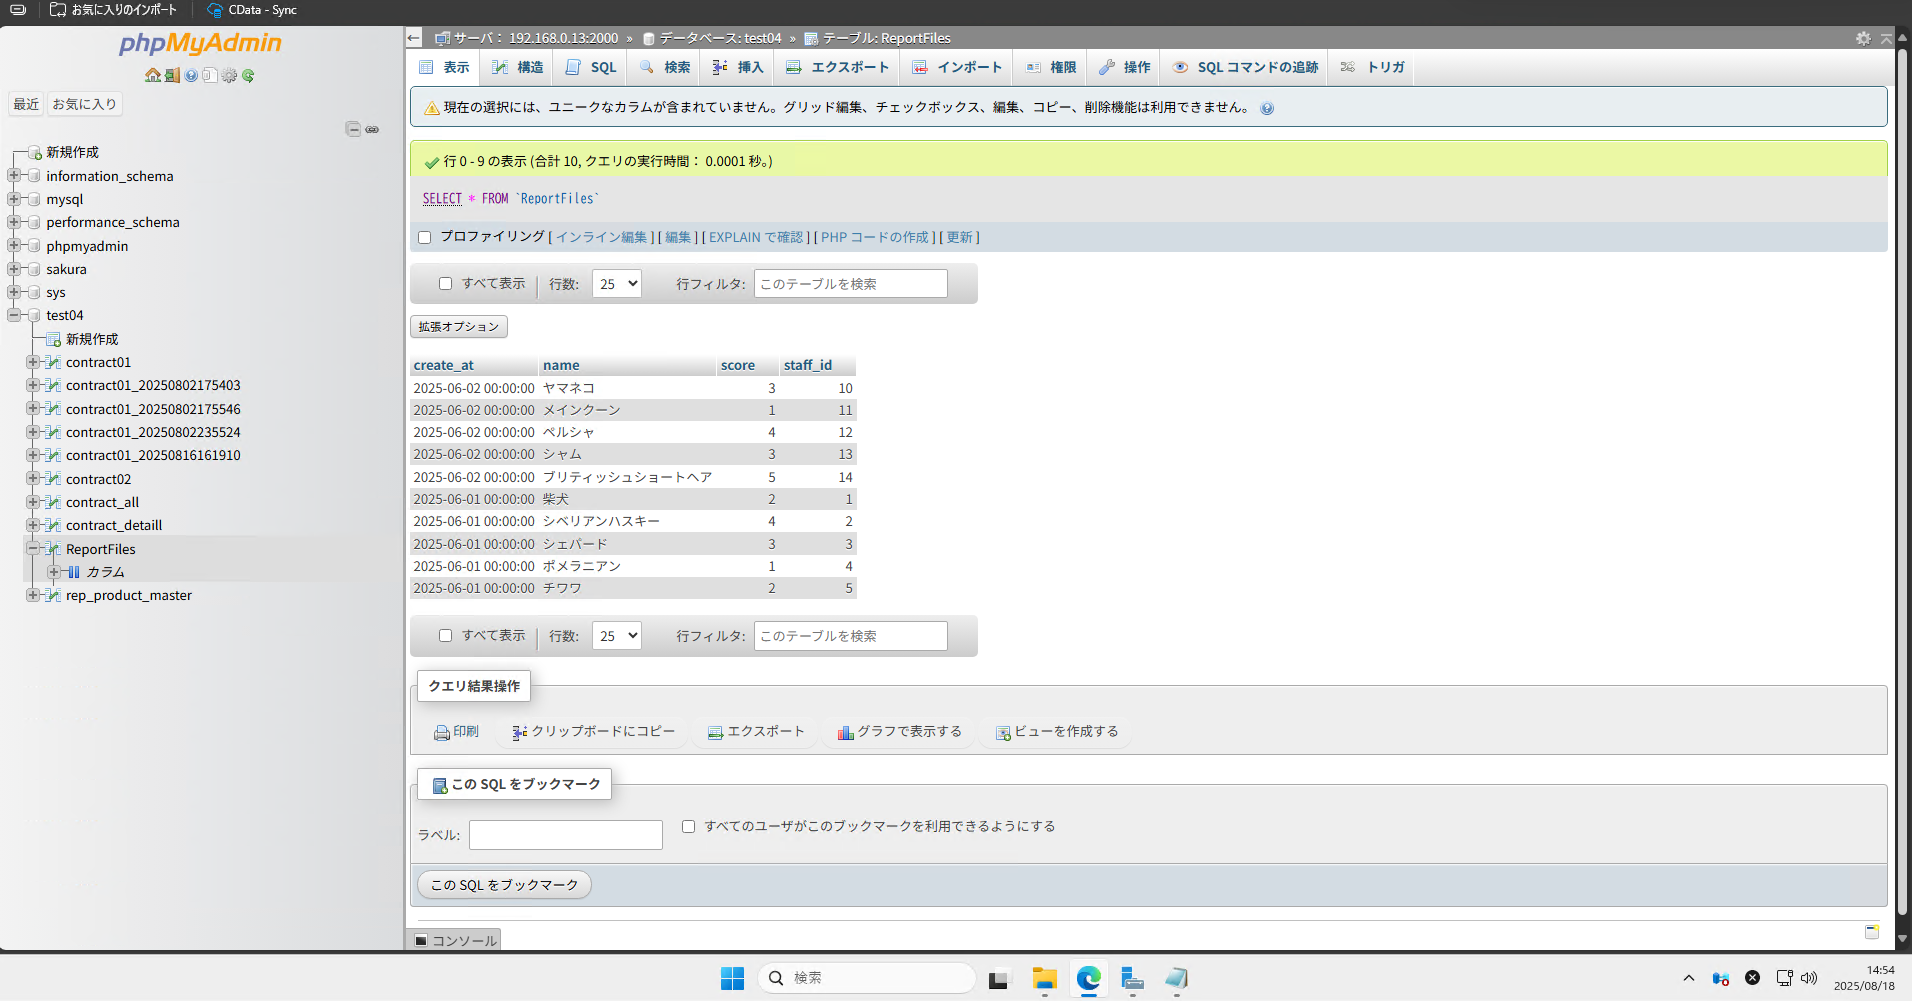Open the エクスポート tab in top menu
Image resolution: width=1912 pixels, height=1001 pixels.
point(838,68)
